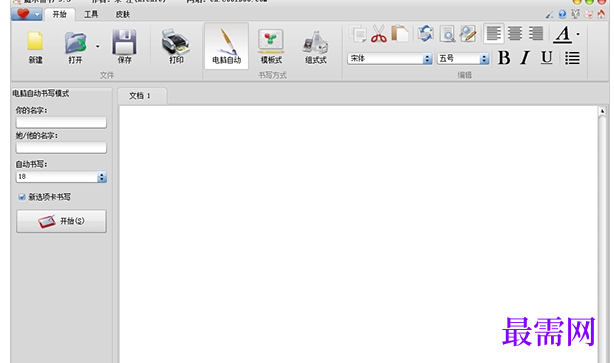Image resolution: width=614 pixels, height=363 pixels.
Task: Open the 宋体 font name dropdown
Action: click(x=427, y=59)
